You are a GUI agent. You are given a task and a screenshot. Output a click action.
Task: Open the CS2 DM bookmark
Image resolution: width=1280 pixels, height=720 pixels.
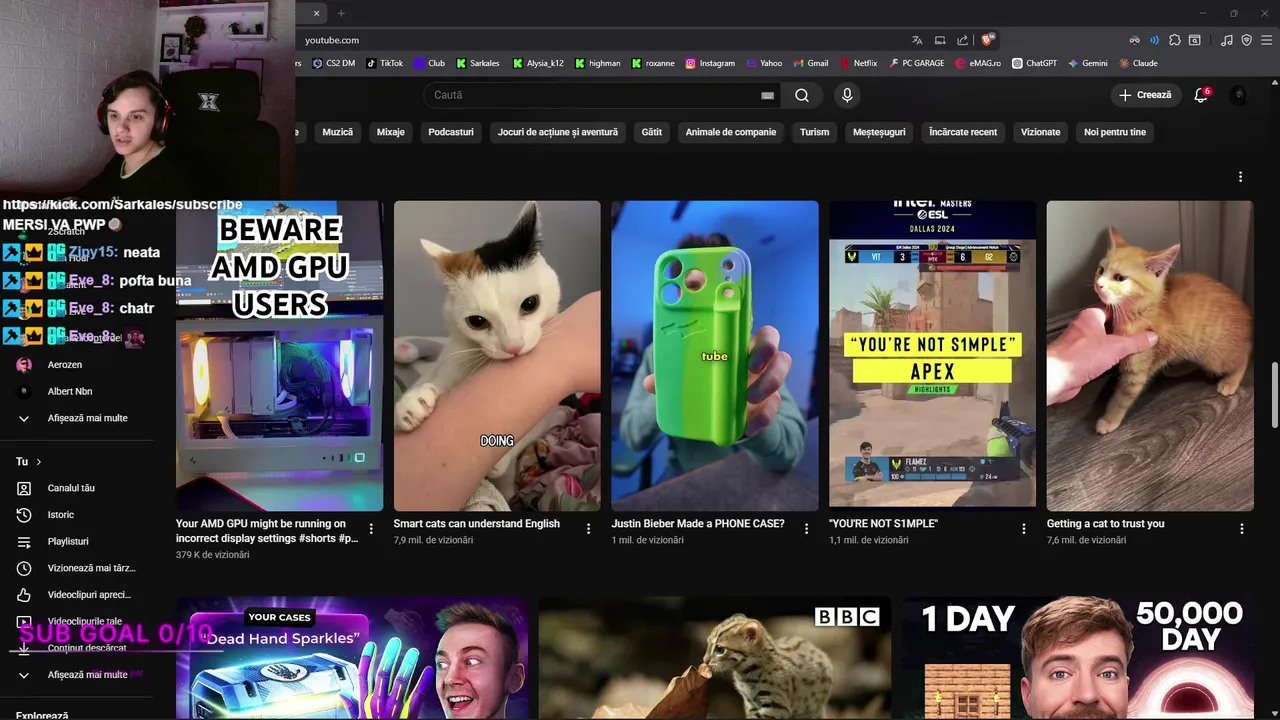click(334, 63)
